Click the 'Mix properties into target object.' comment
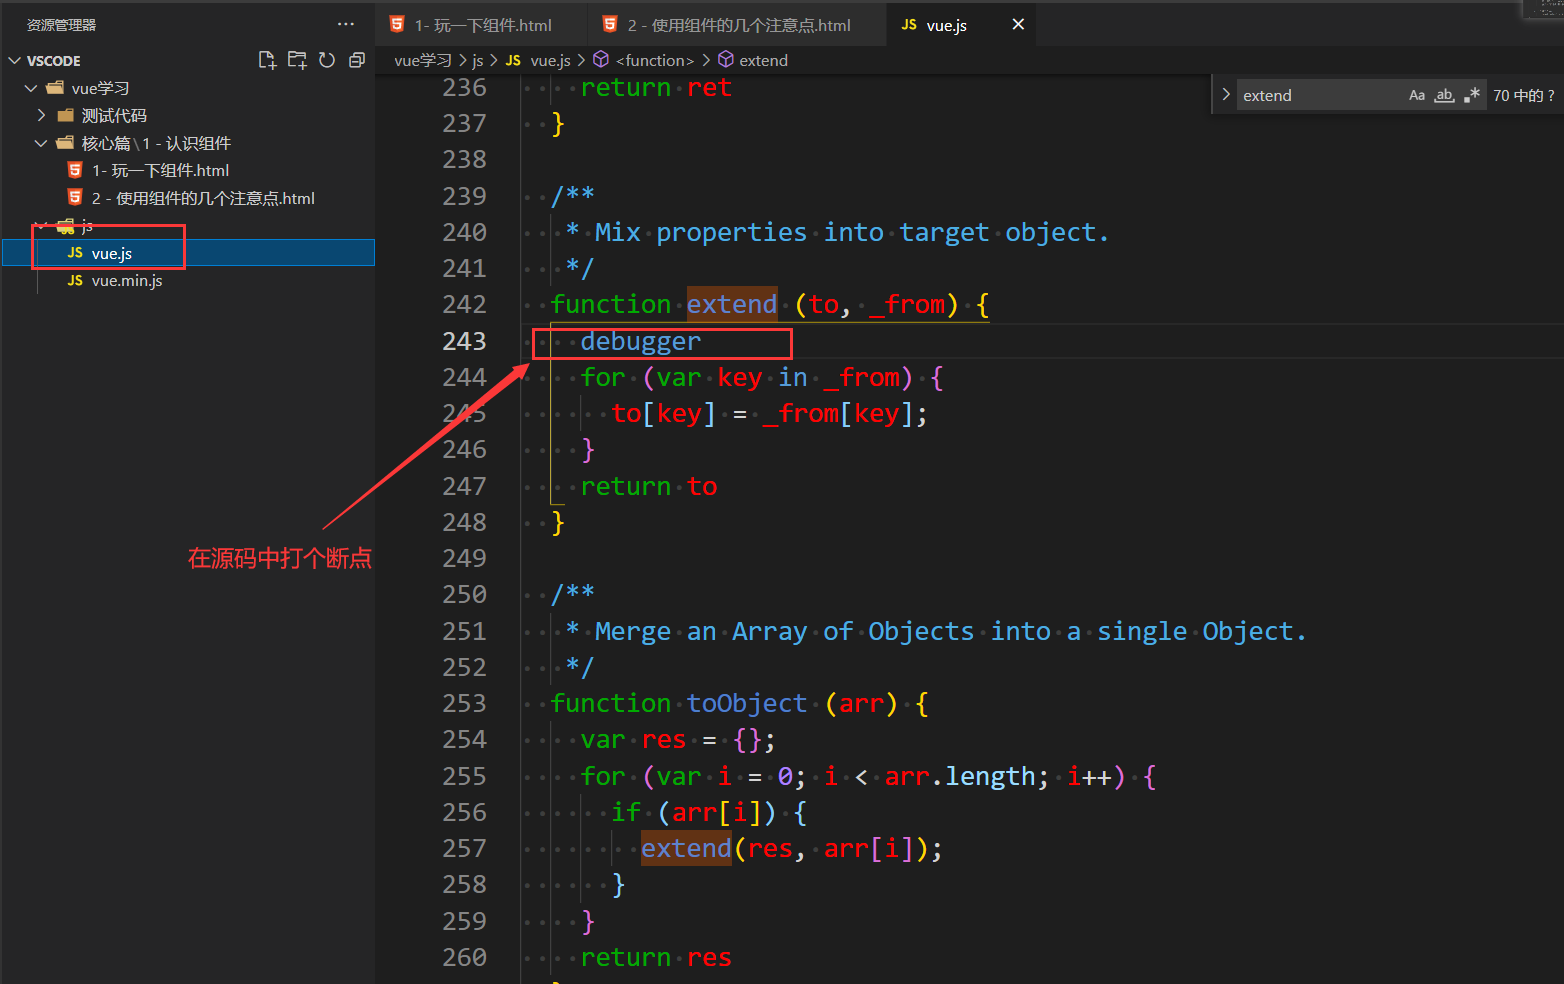Viewport: 1564px width, 984px height. coord(852,232)
